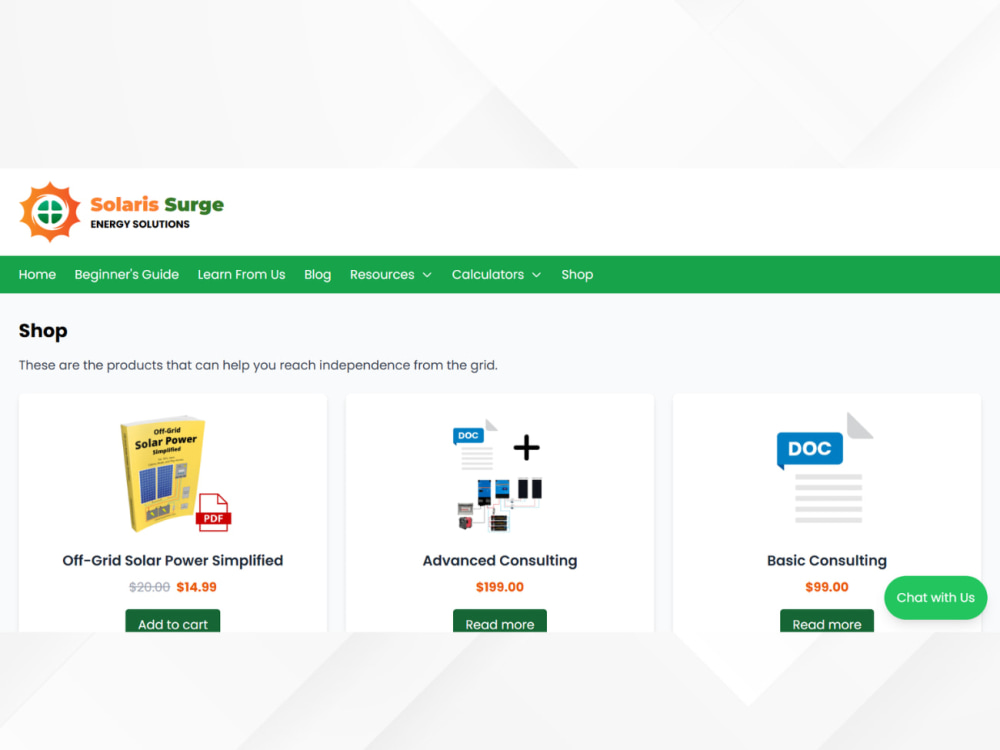
Task: Open the Chat with Us button
Action: [936, 598]
